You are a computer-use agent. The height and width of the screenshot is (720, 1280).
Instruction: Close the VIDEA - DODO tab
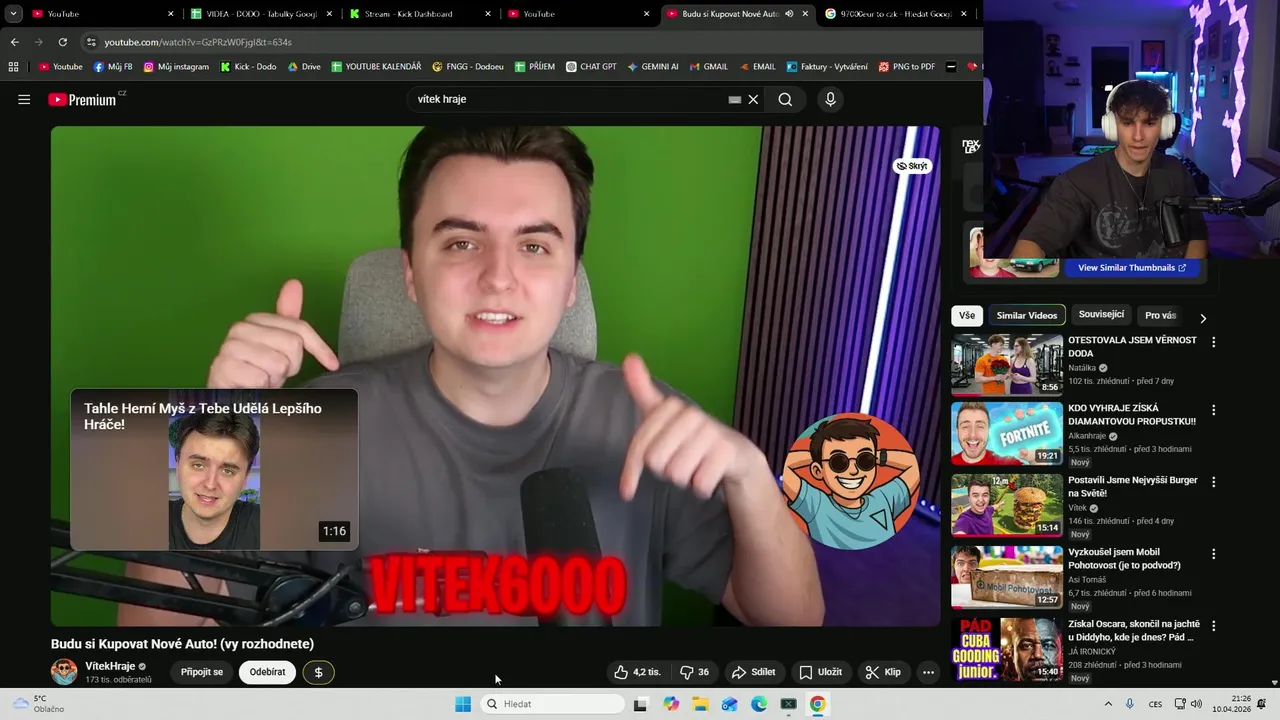coord(329,14)
